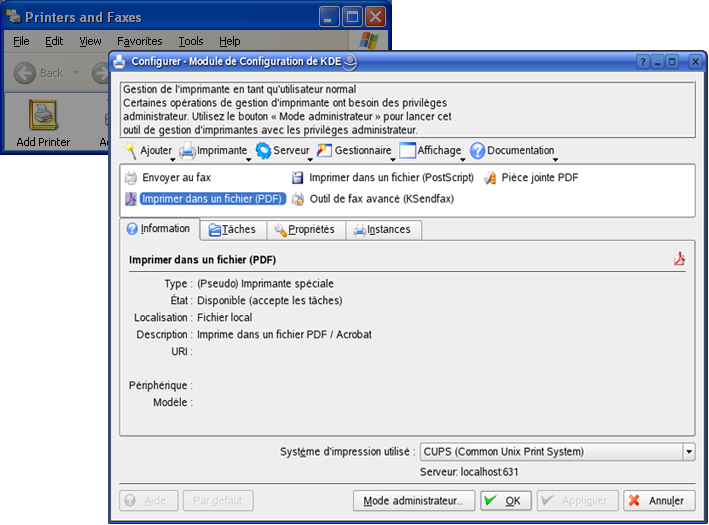Open File menu in Printers and Faxes
Viewport: 709px width, 525px height.
(21, 41)
